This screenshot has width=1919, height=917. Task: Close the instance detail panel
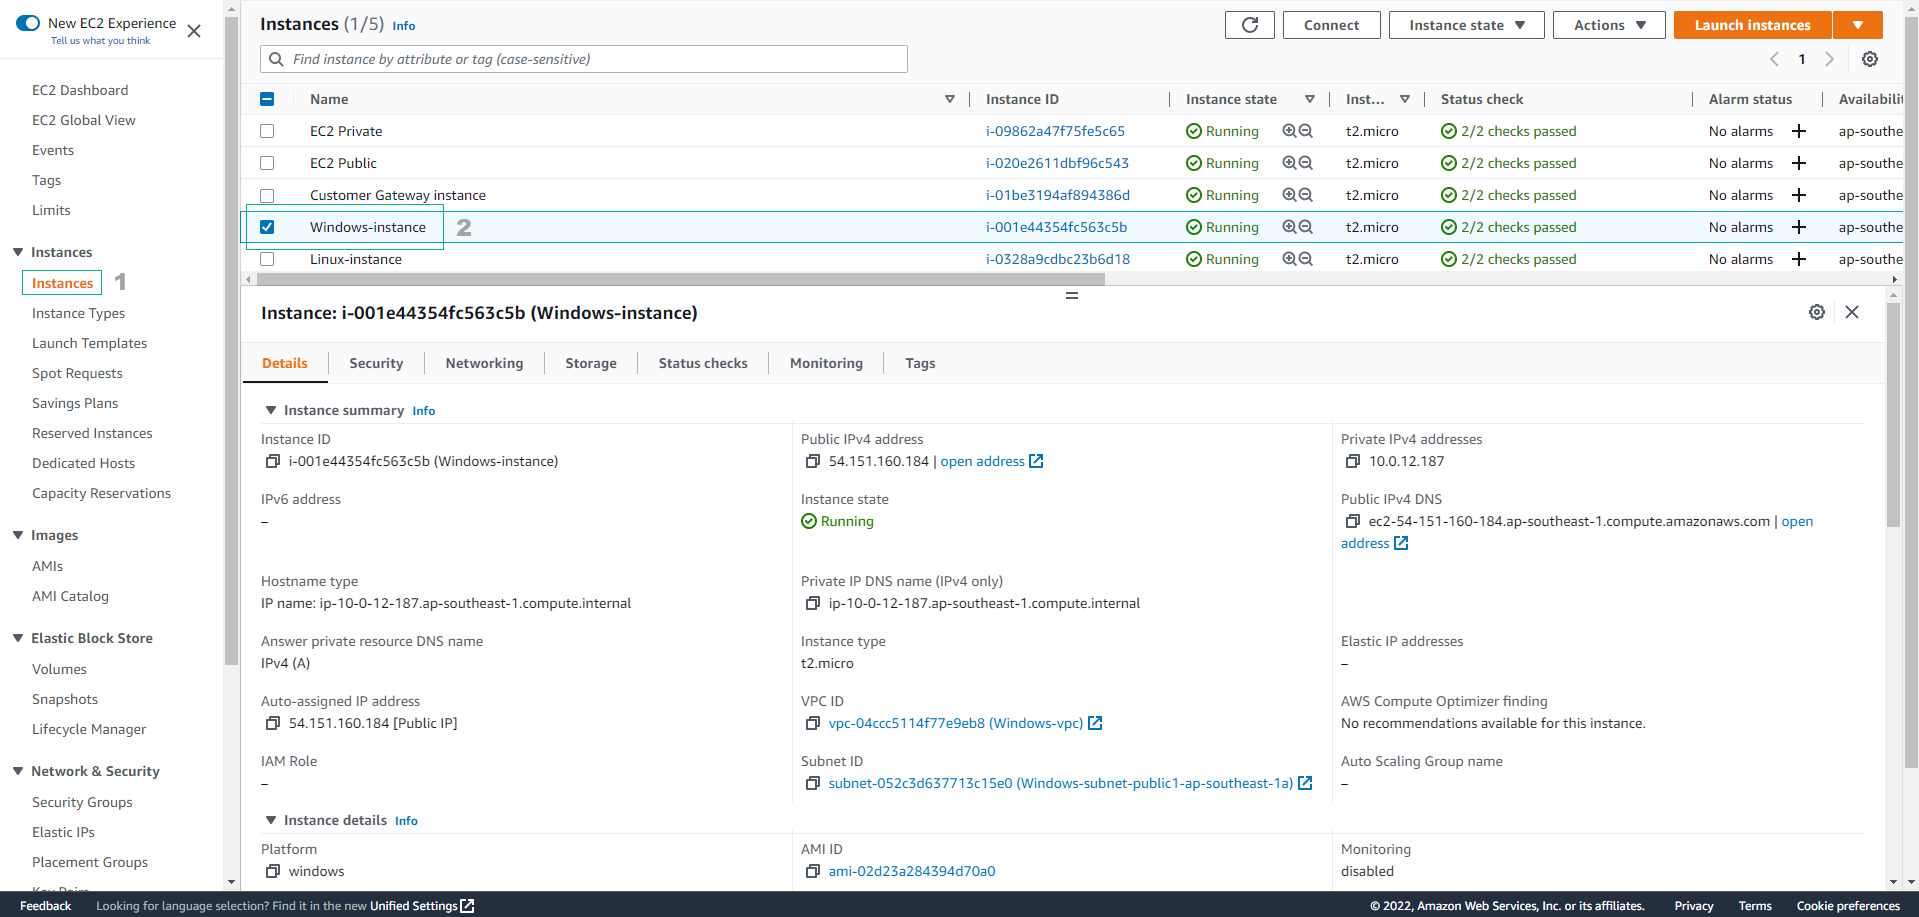tap(1851, 312)
